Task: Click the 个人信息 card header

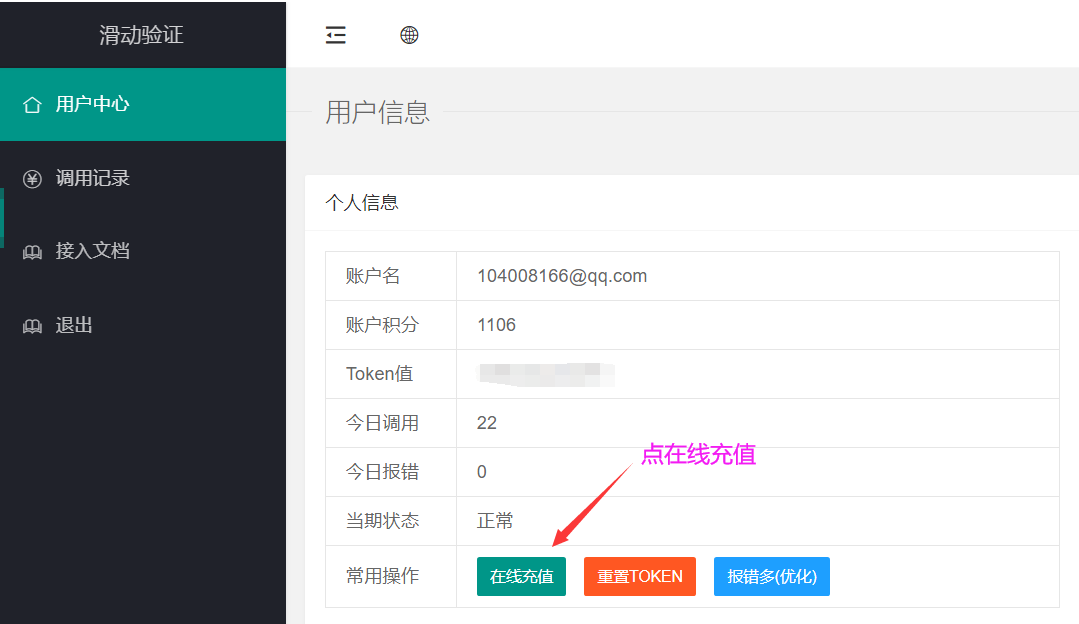Action: [x=362, y=203]
